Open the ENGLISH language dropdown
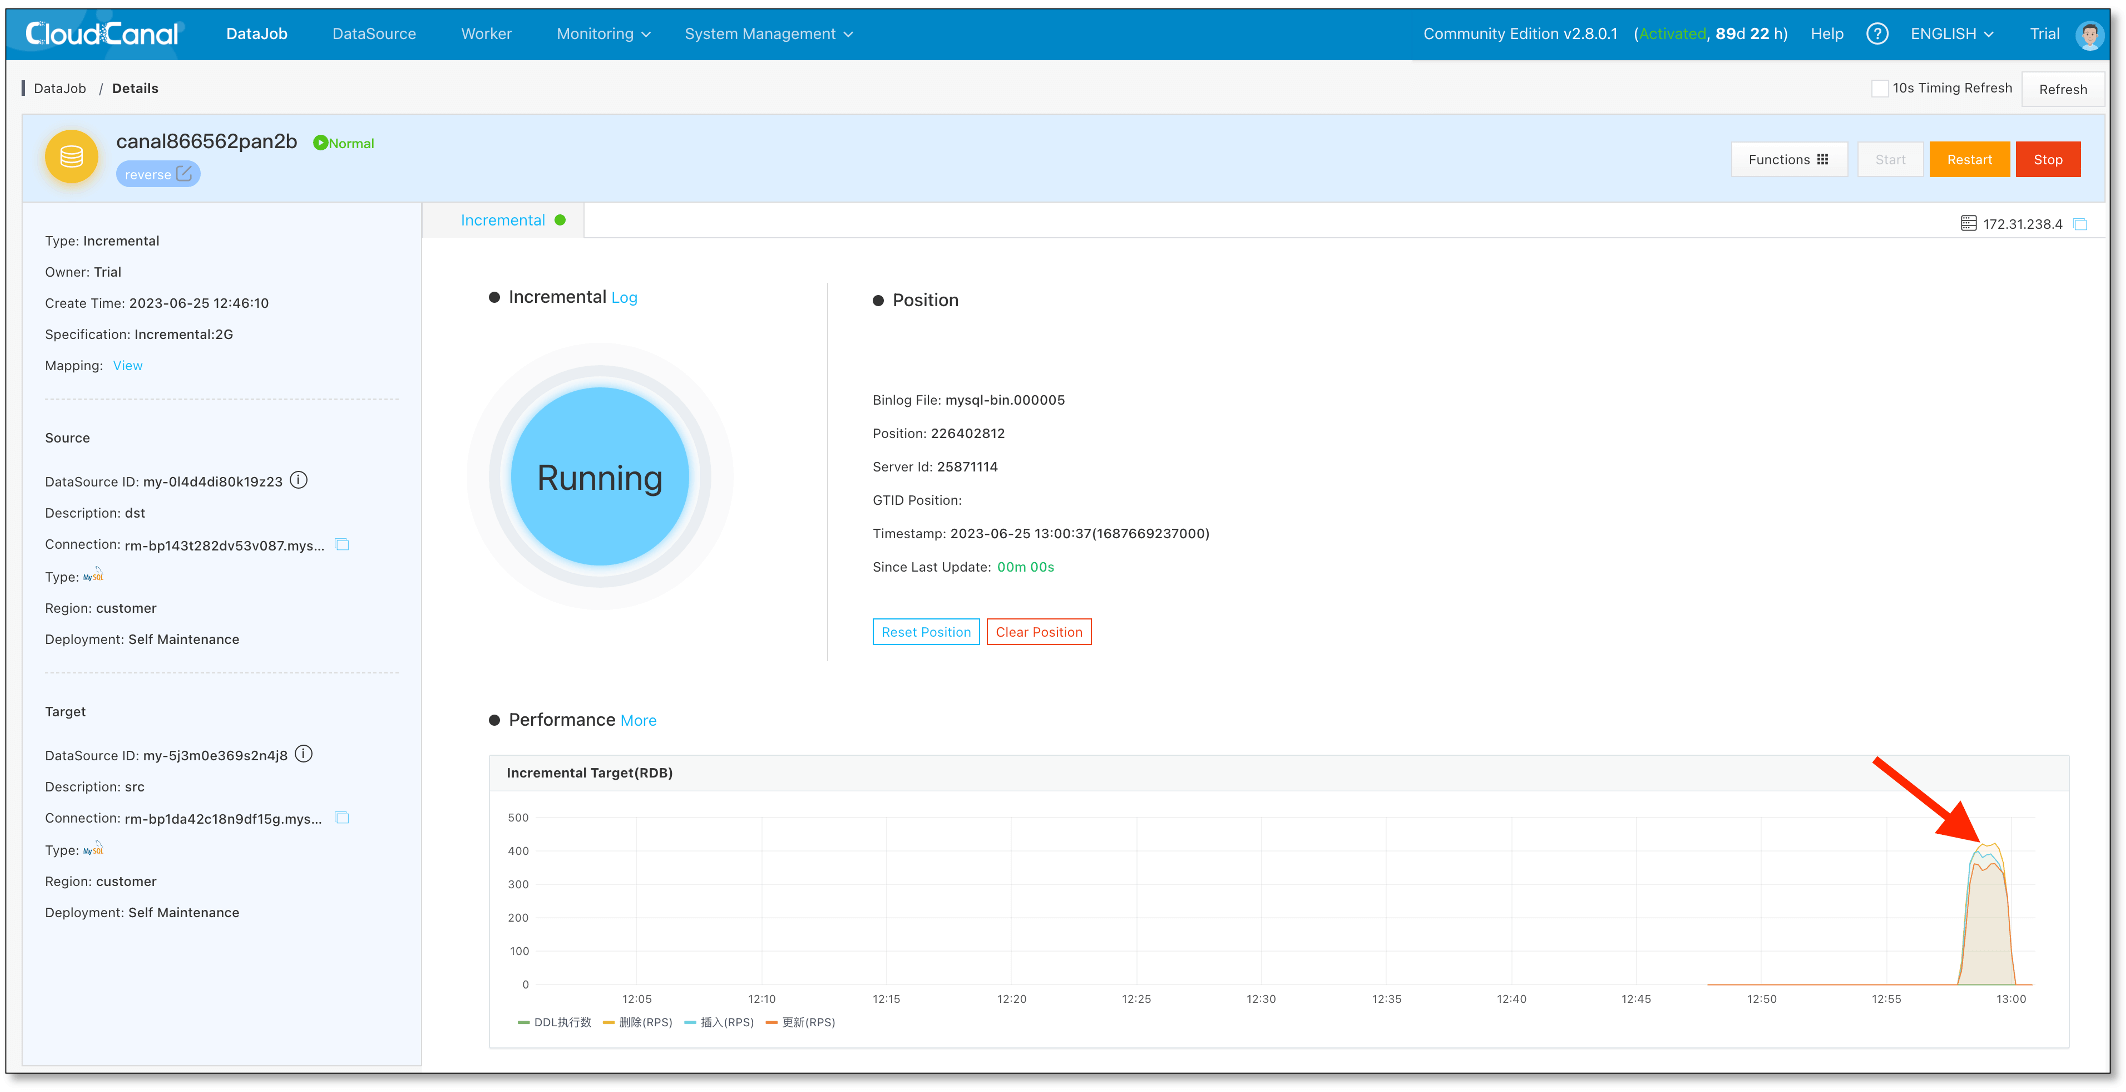The image size is (2126, 1092). pos(1951,34)
